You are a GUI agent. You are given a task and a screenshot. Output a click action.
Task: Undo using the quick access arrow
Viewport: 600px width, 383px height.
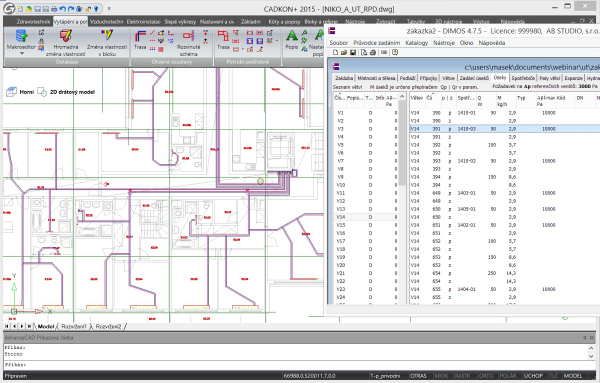(62, 8)
